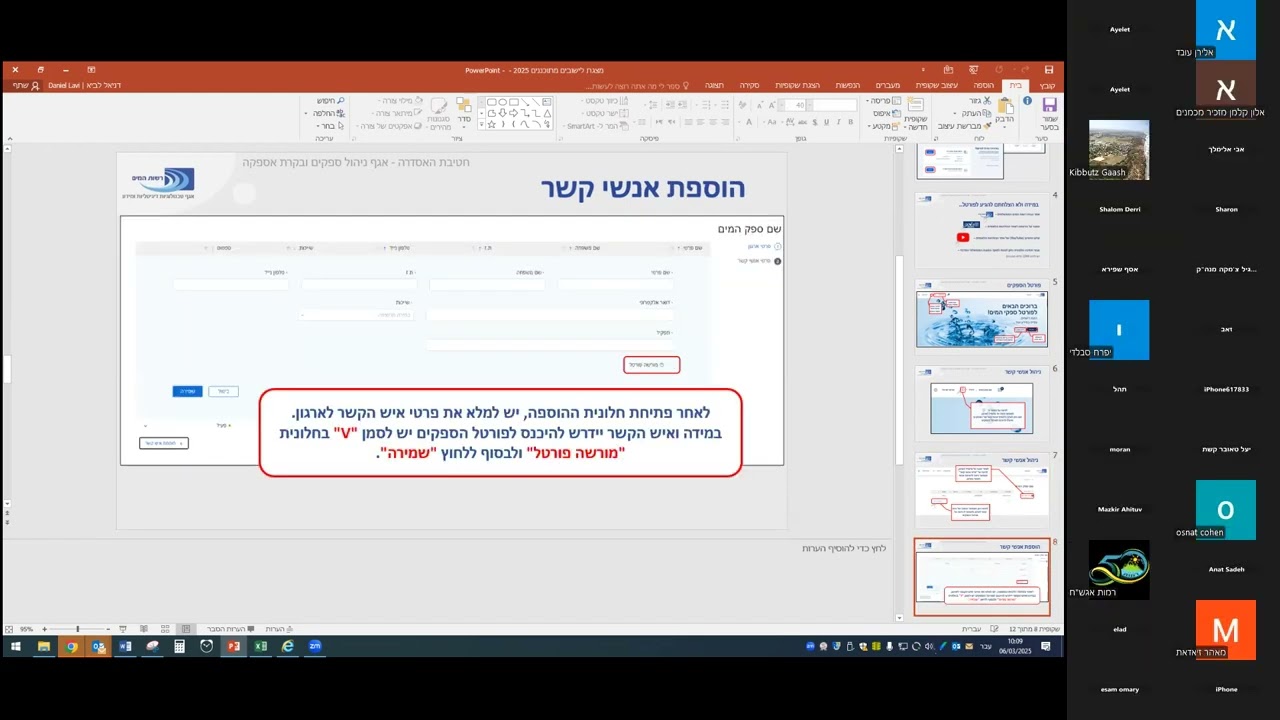Open Excel from the taskbar

coord(260,647)
